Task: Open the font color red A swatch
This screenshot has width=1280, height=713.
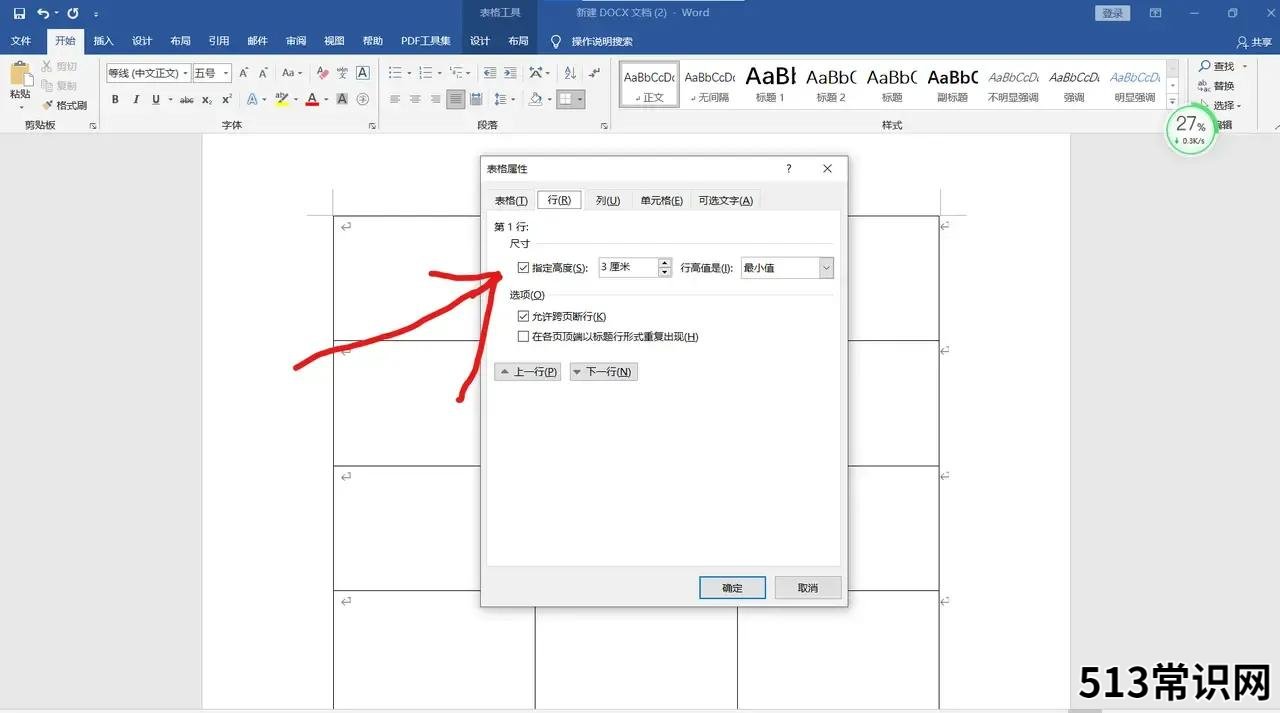Action: [312, 99]
